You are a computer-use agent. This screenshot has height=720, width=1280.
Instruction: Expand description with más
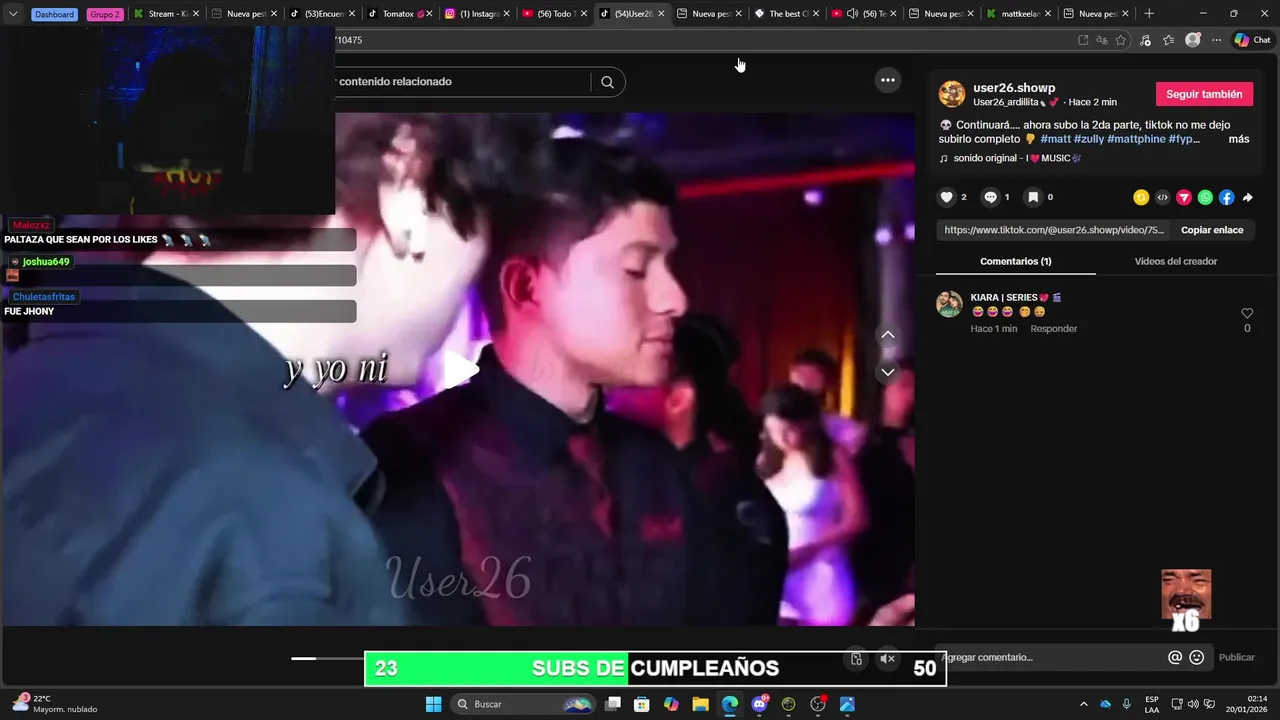(x=1239, y=139)
